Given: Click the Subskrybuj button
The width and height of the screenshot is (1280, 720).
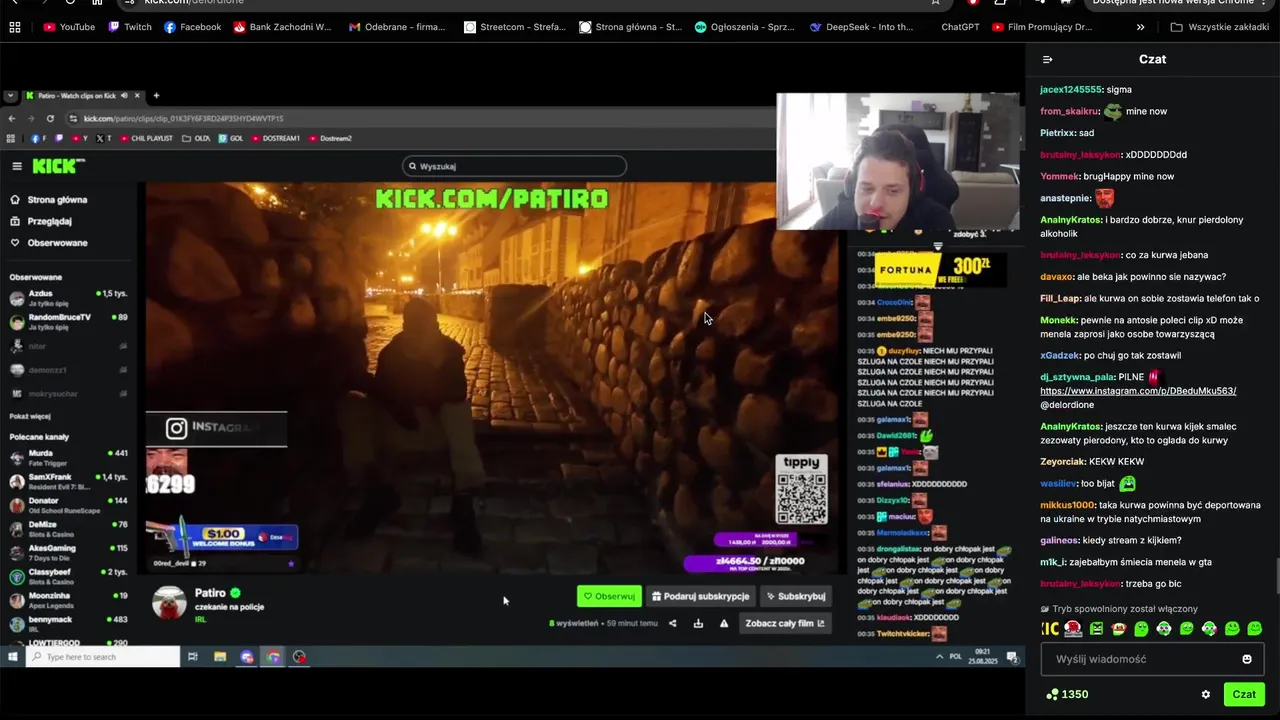Looking at the screenshot, I should click(796, 596).
